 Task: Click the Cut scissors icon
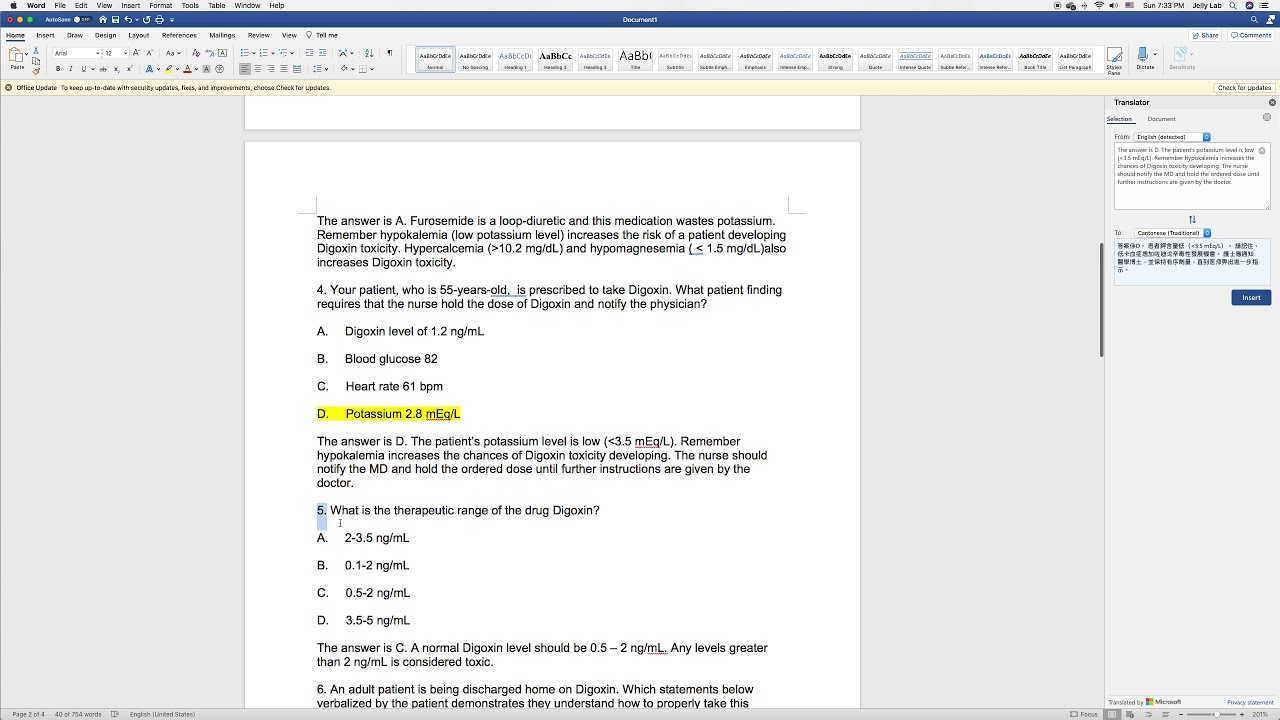(x=36, y=50)
